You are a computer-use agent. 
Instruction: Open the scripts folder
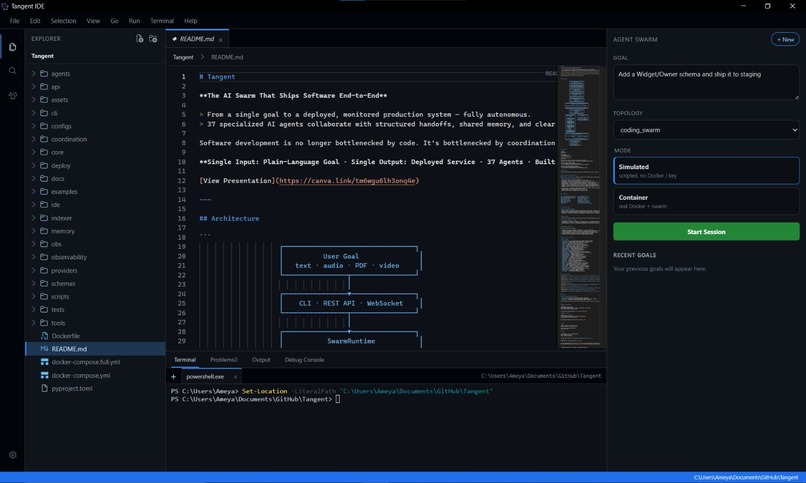pos(60,296)
